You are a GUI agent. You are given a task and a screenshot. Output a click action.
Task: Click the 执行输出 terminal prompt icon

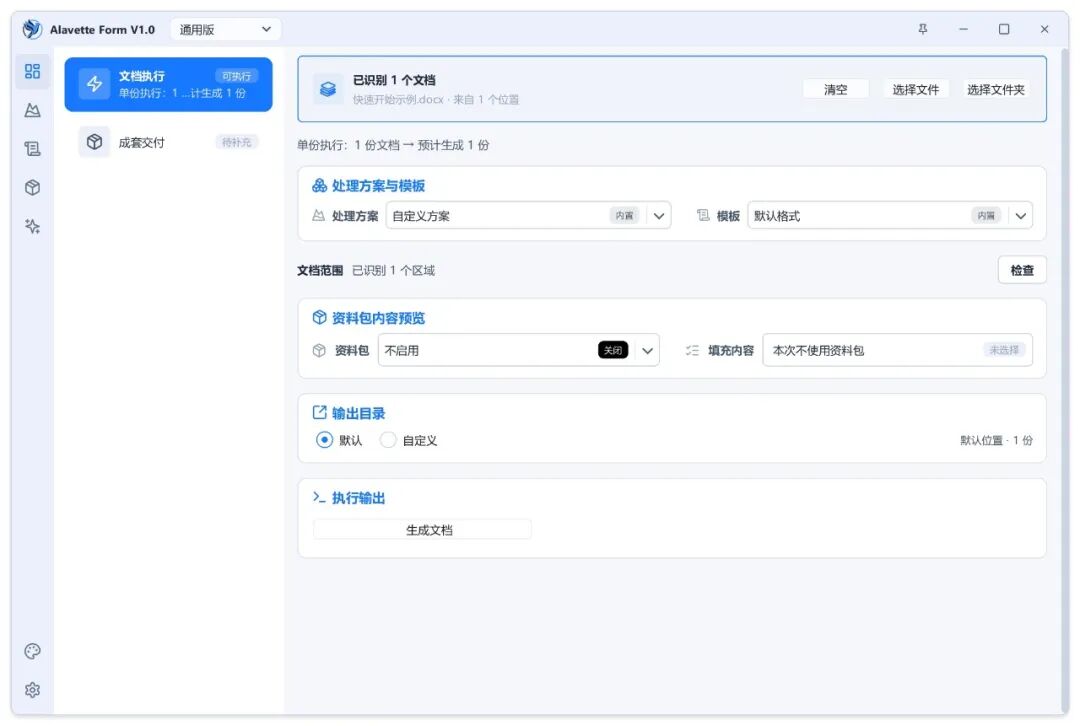click(x=319, y=497)
